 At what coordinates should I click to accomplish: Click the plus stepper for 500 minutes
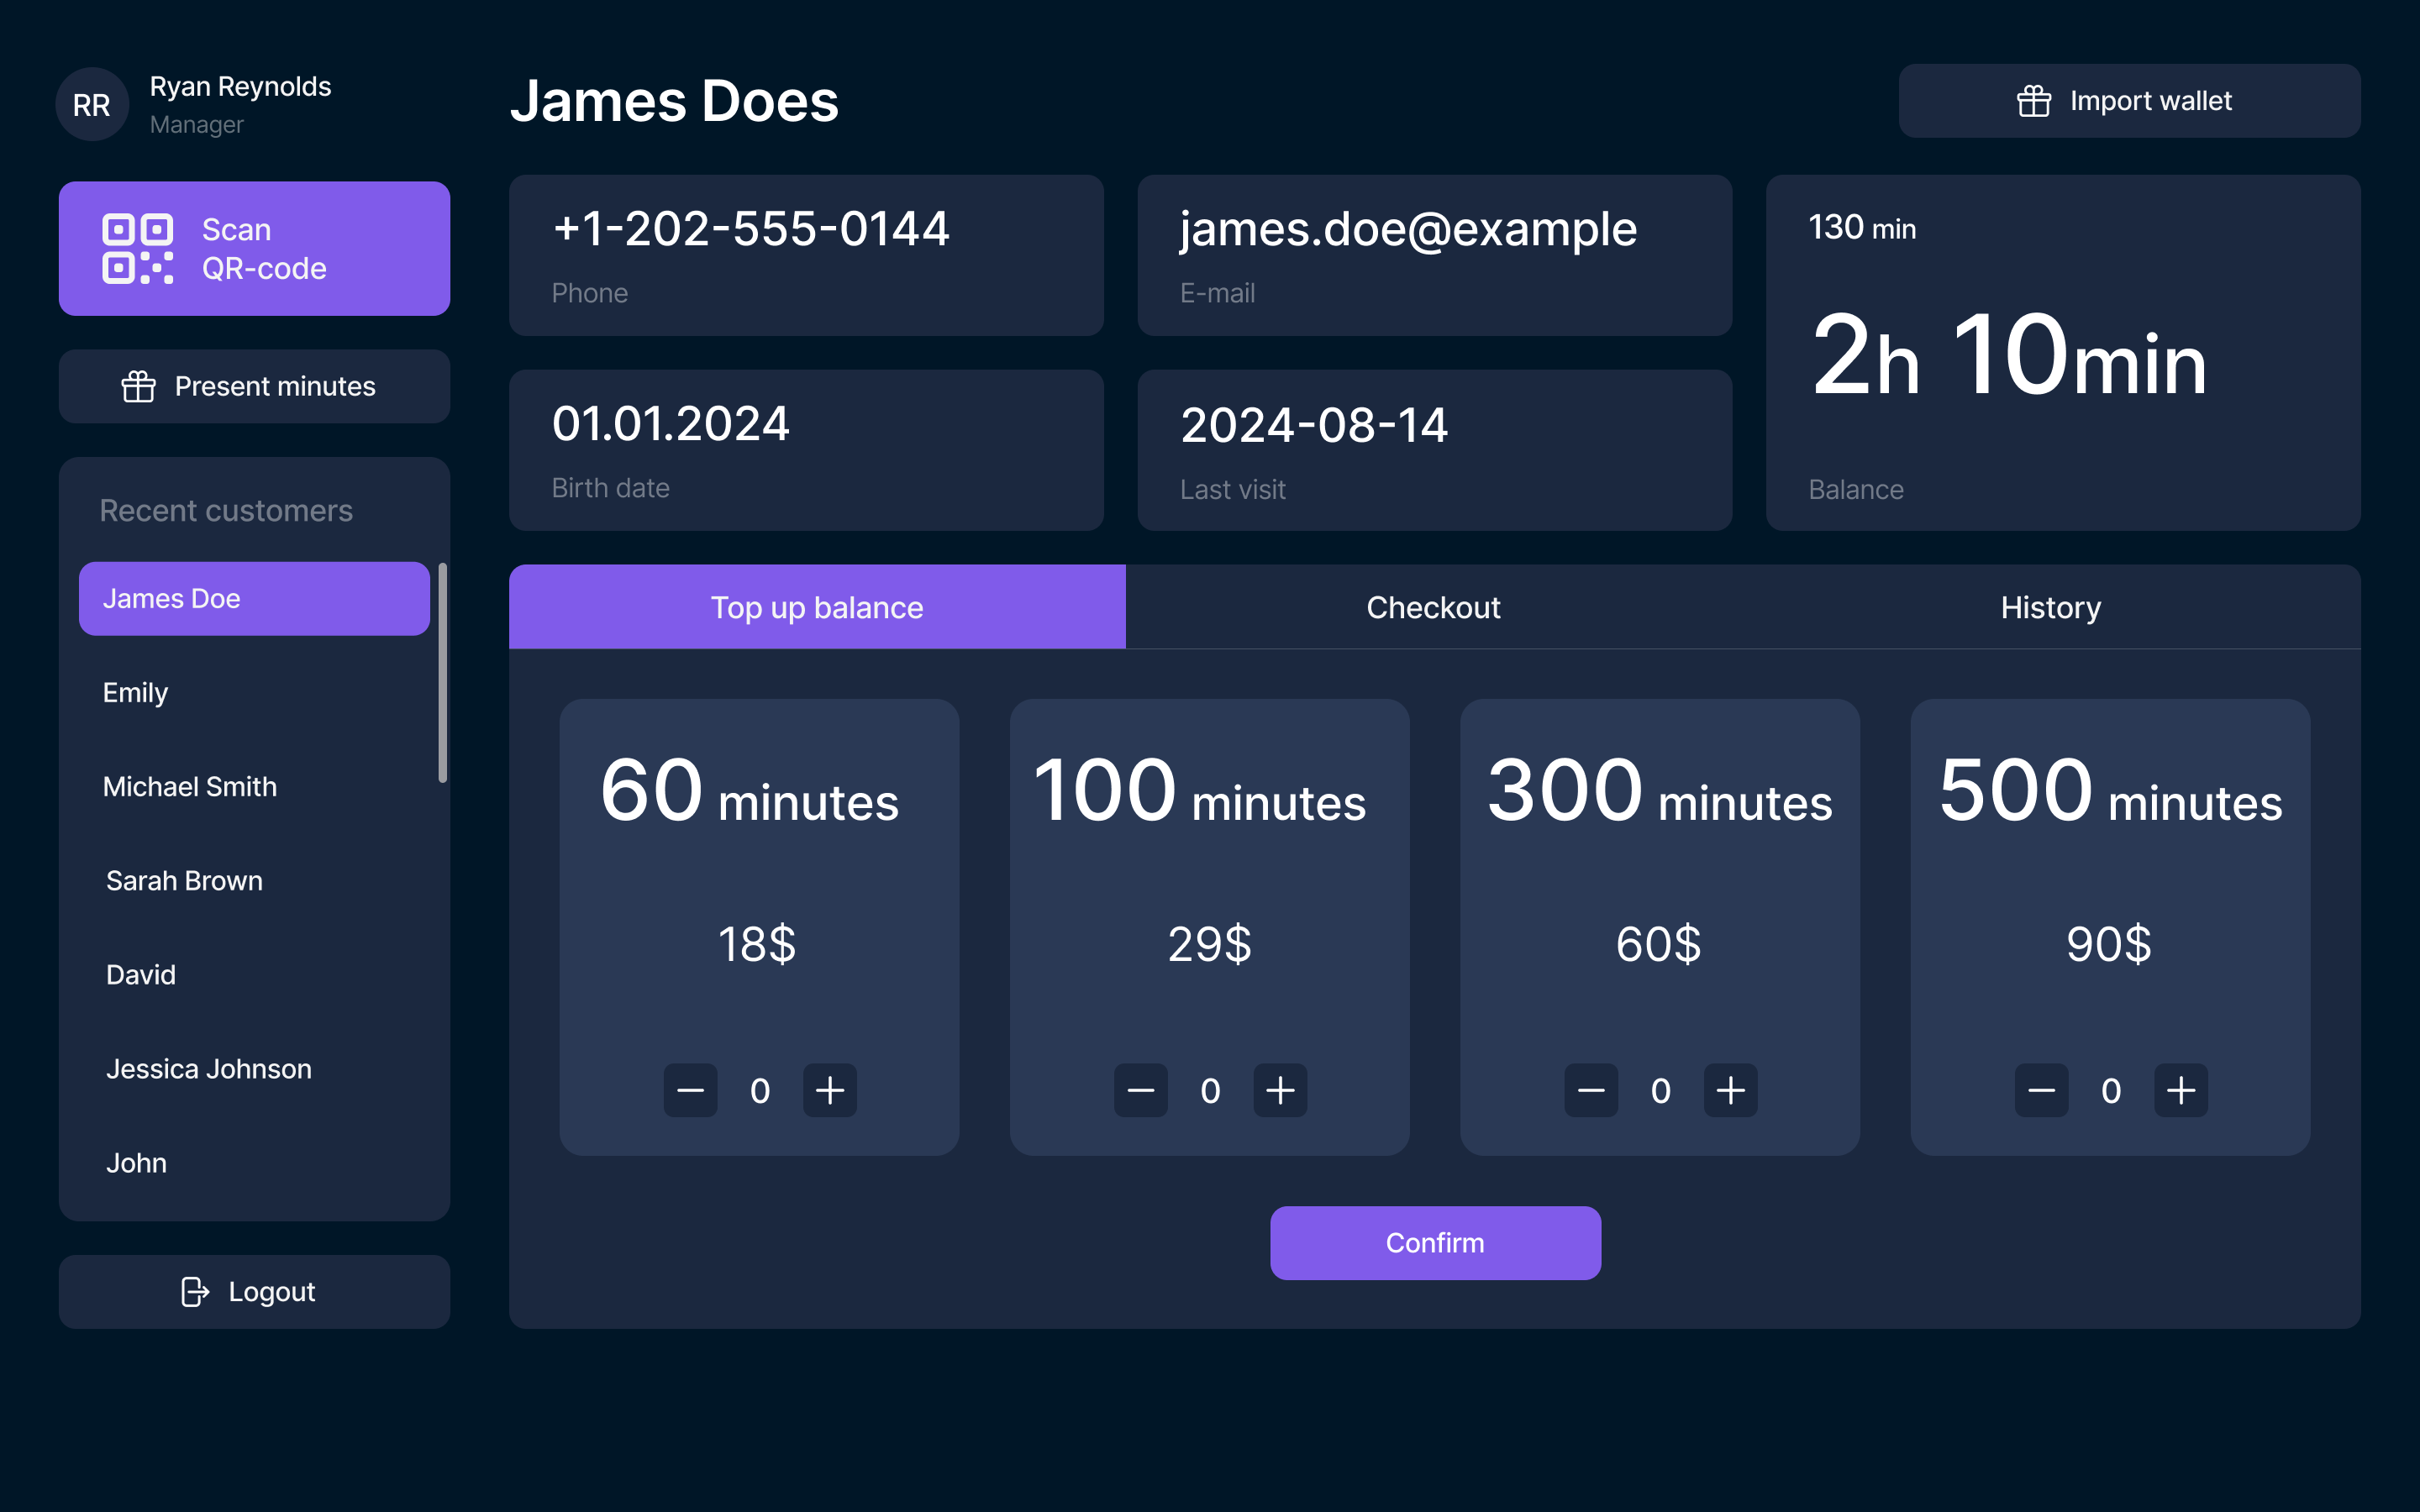2180,1089
